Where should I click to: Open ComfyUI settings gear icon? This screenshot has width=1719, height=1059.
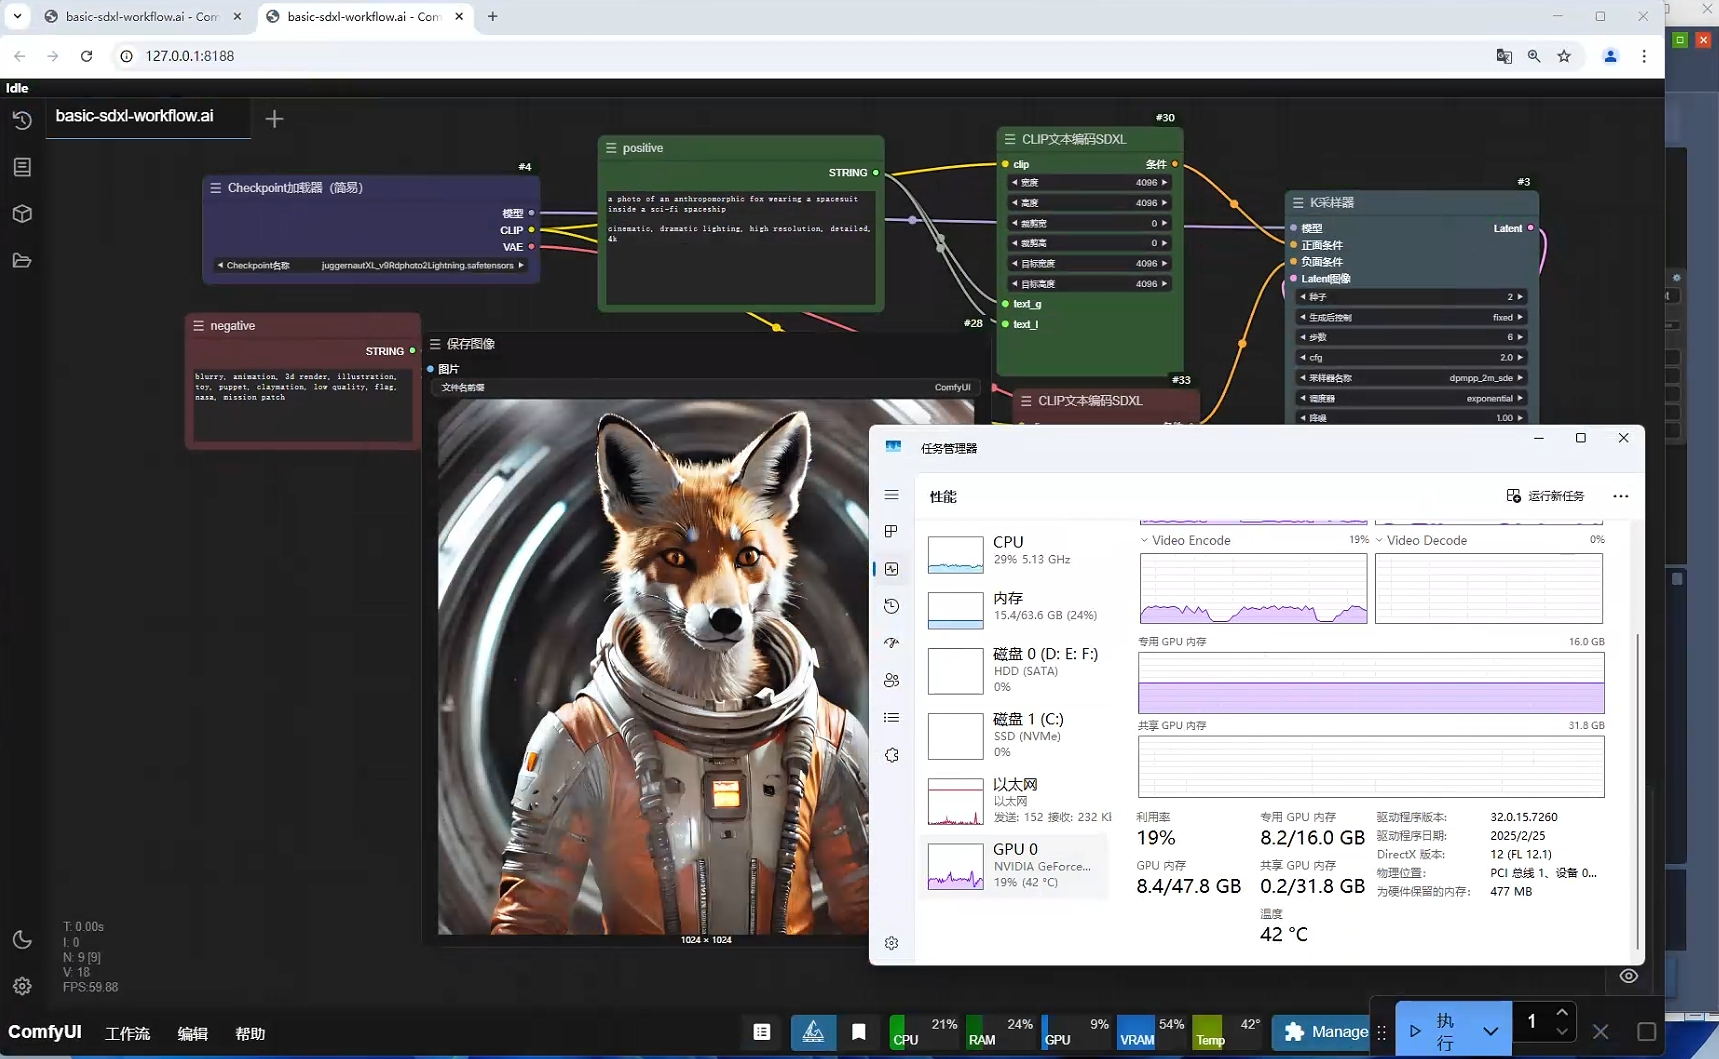coord(22,987)
